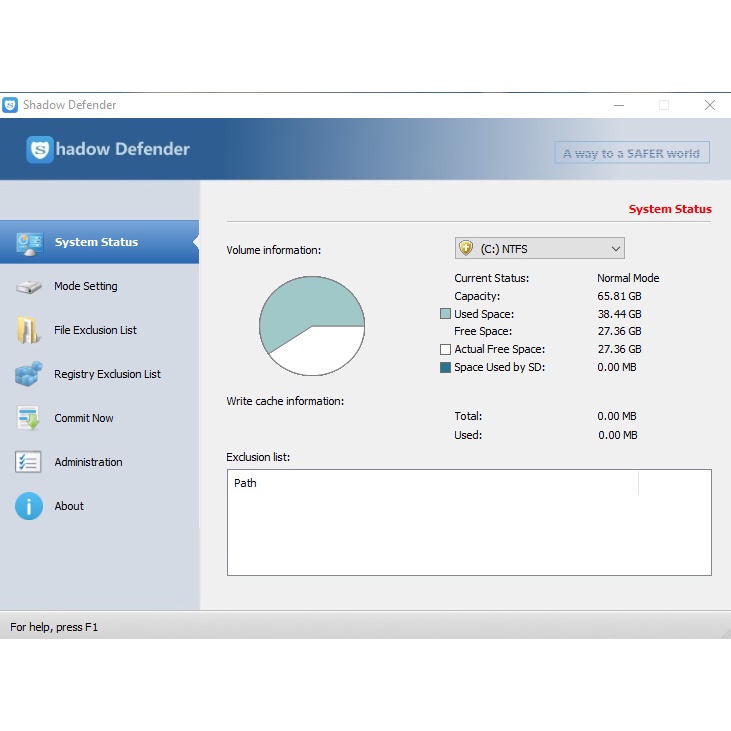731x731 pixels.
Task: Go to Registry Exclusion List section
Action: click(107, 375)
